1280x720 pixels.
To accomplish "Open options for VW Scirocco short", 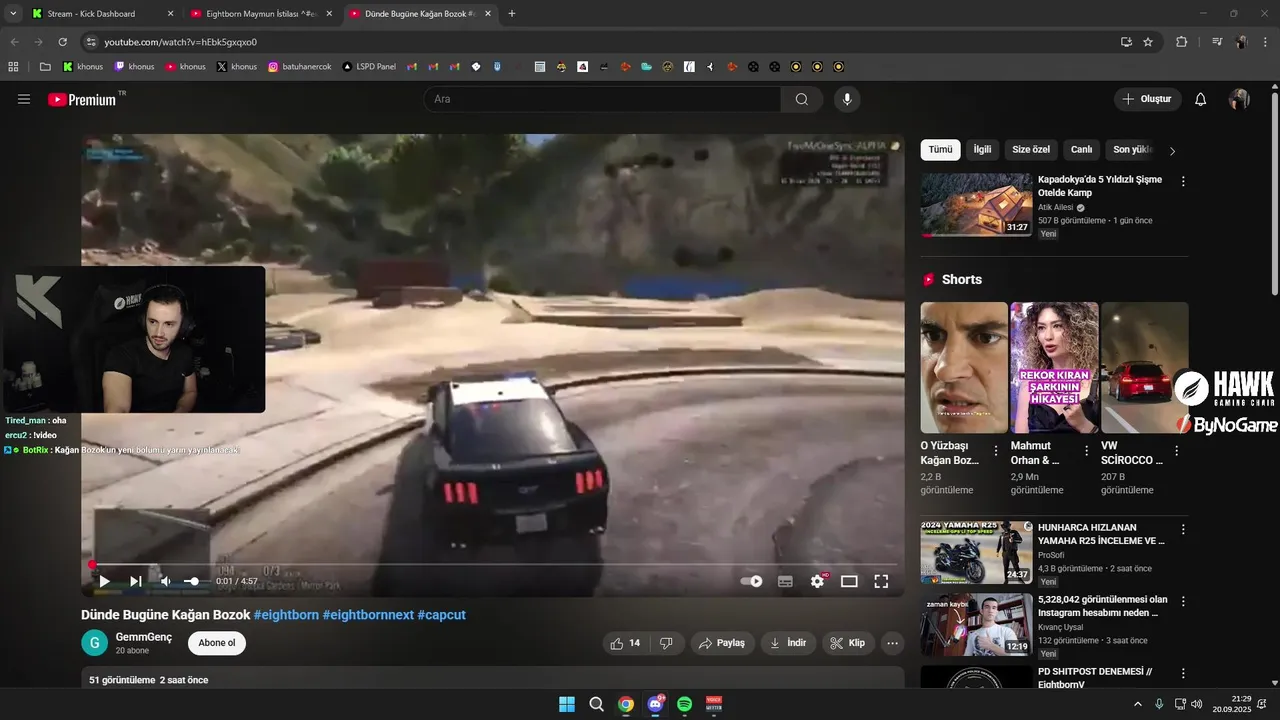I will point(1176,451).
